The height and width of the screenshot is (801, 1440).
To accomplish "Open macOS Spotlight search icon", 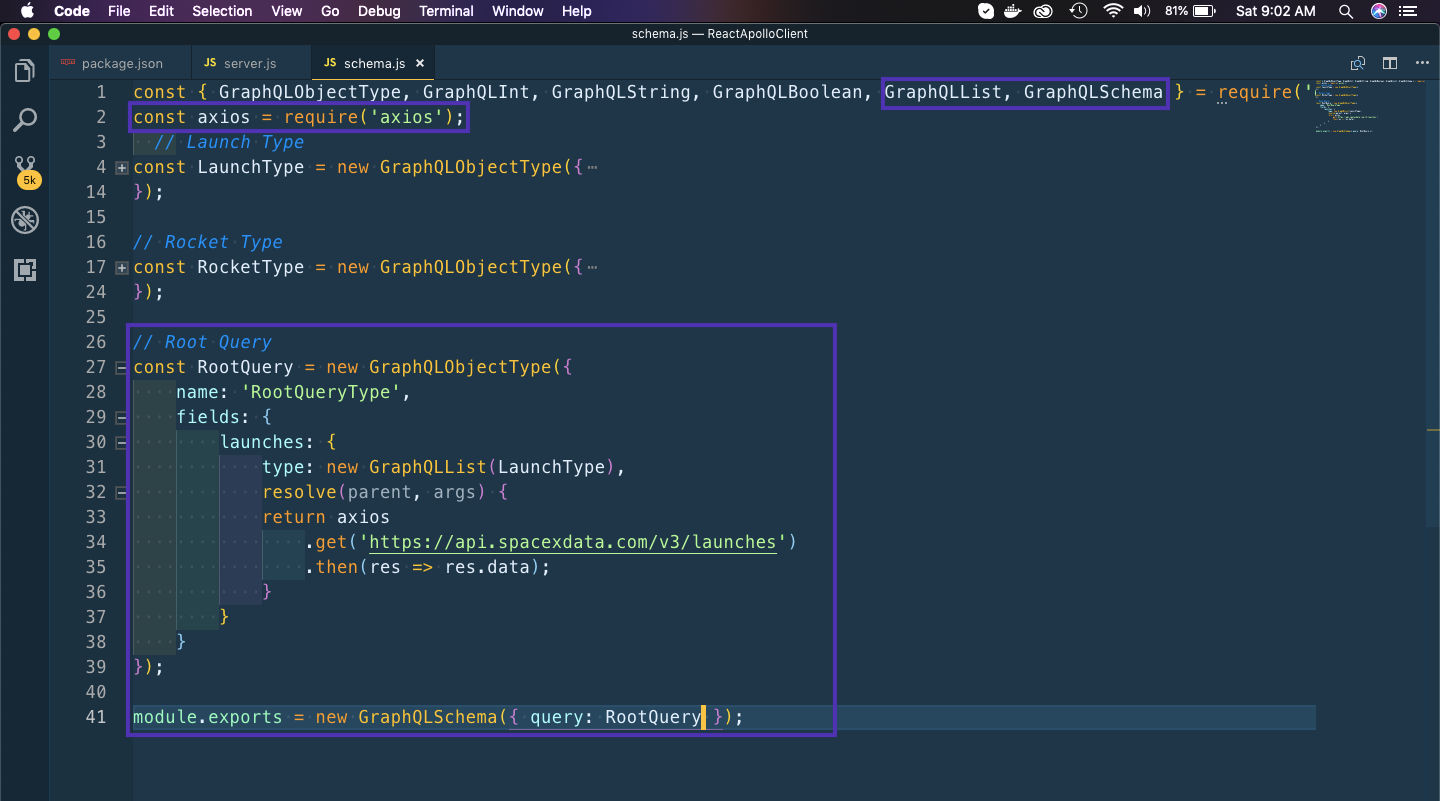I will (1346, 11).
